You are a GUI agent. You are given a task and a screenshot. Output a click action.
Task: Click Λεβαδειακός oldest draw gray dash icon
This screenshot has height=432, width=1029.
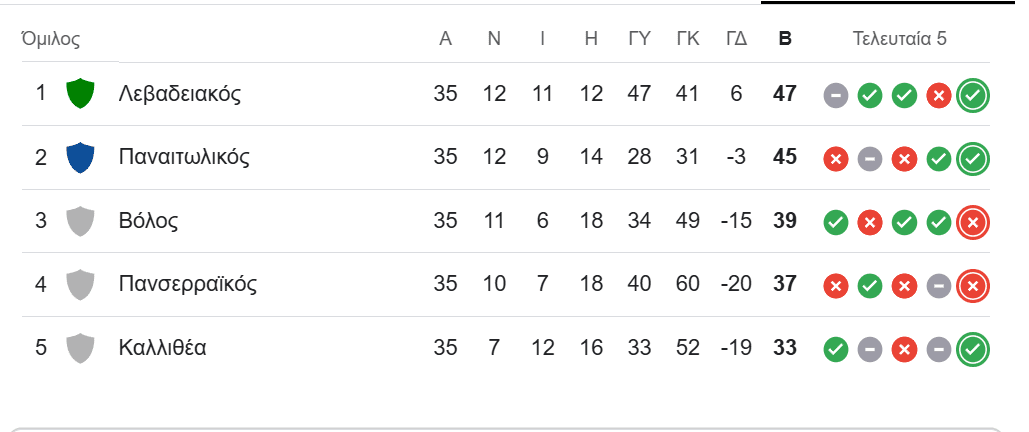tap(836, 95)
